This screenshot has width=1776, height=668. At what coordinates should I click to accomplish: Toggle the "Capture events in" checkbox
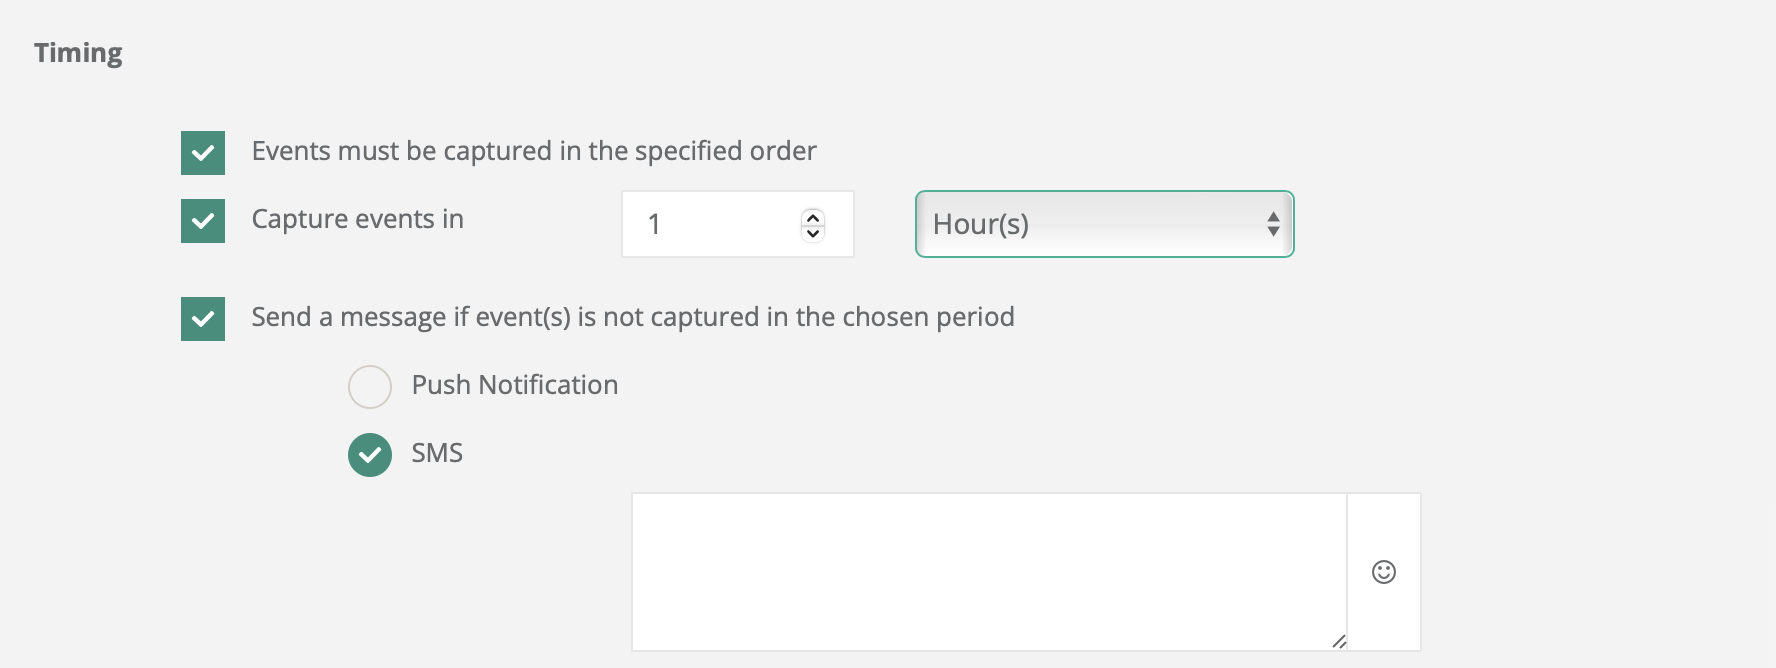click(x=203, y=221)
